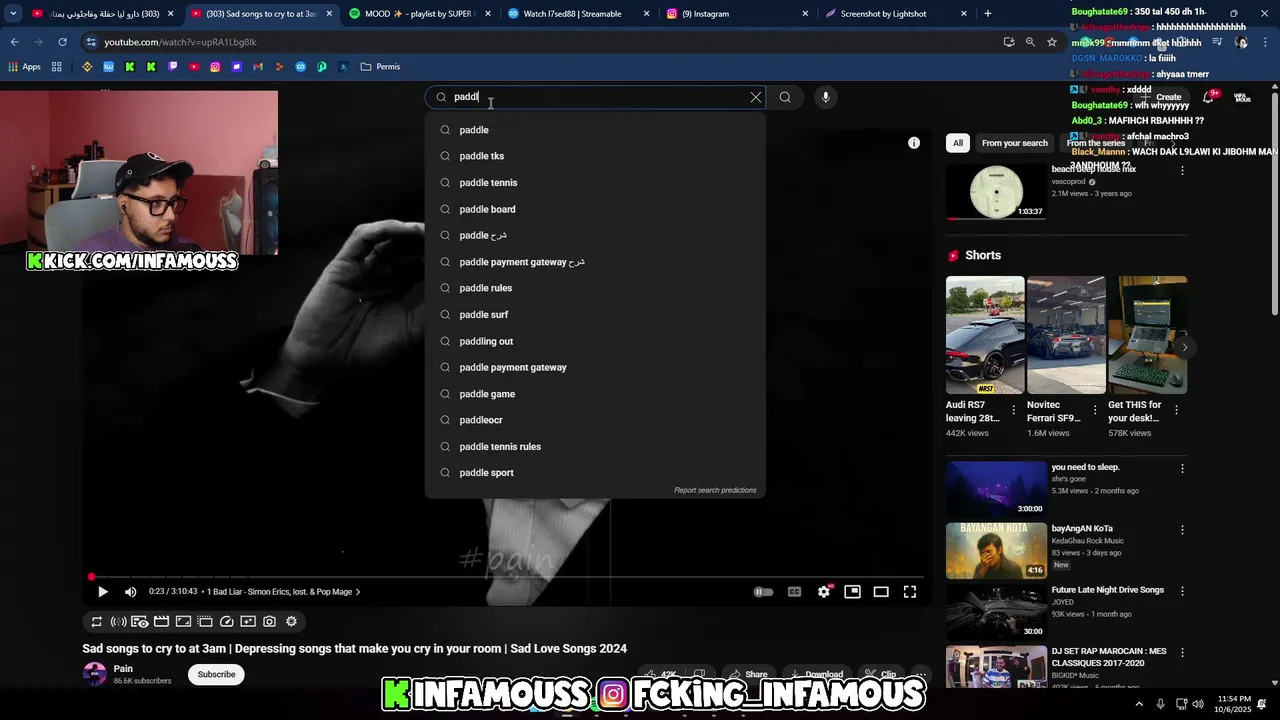
Task: Open the 'Permis' bookmarks folder
Action: pyautogui.click(x=380, y=67)
